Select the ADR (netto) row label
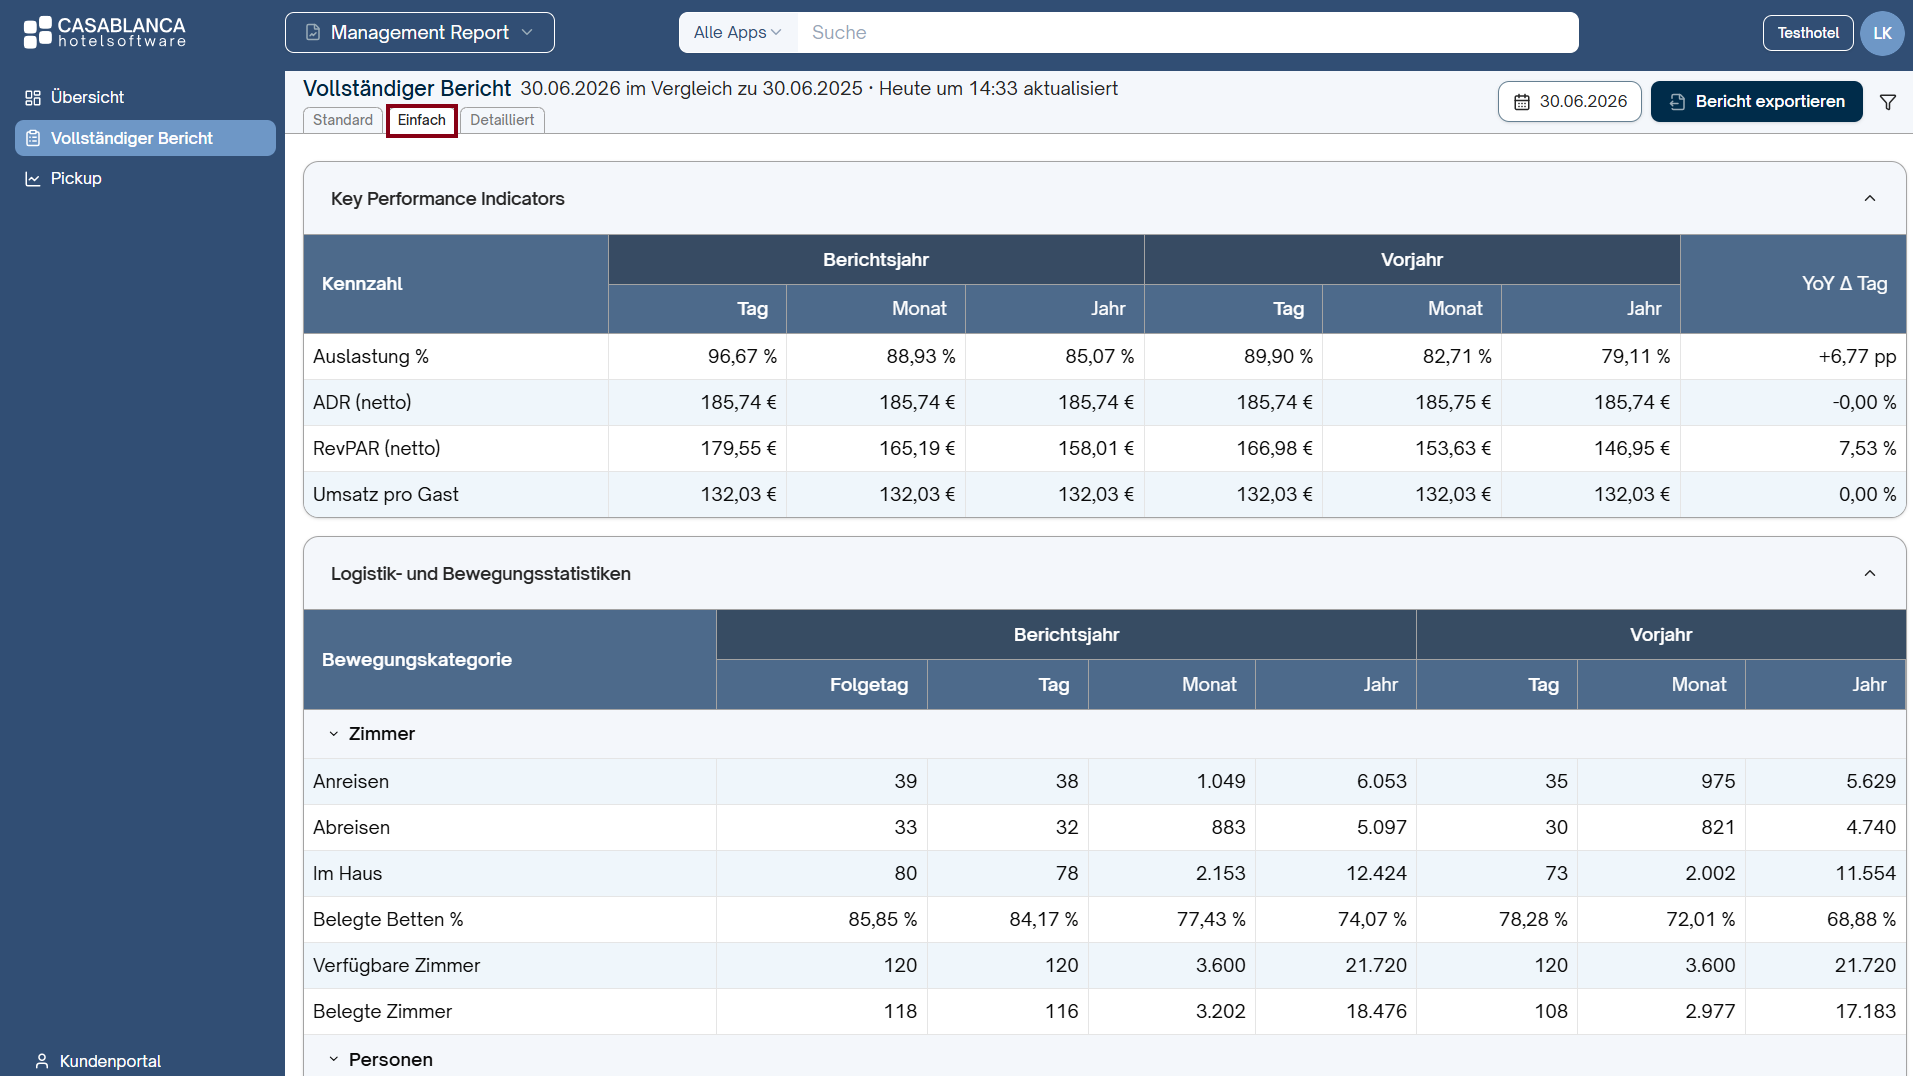1913x1076 pixels. pyautogui.click(x=362, y=403)
